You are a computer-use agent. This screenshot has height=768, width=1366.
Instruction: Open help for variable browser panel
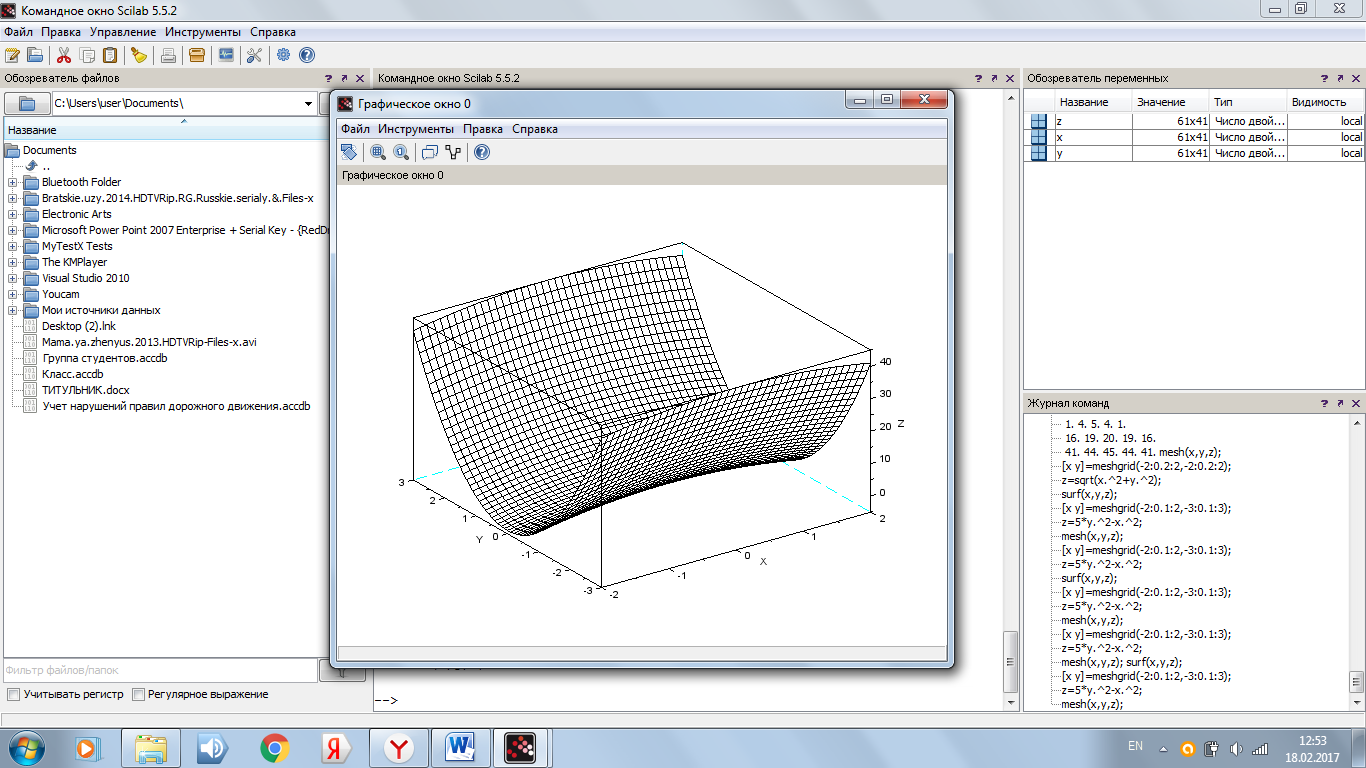(x=1325, y=78)
